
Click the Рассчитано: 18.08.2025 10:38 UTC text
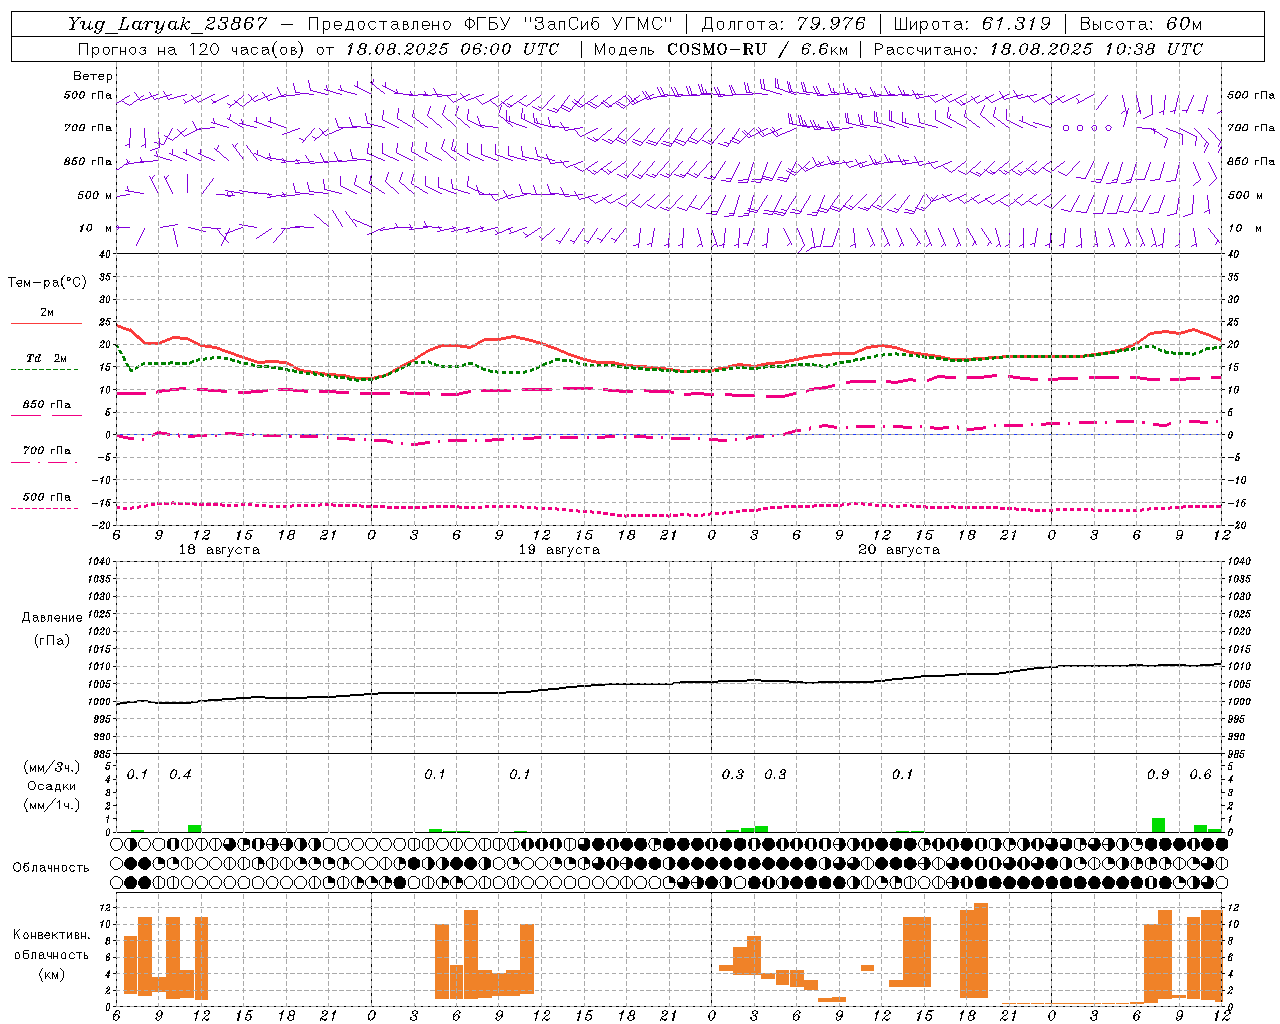click(1038, 49)
